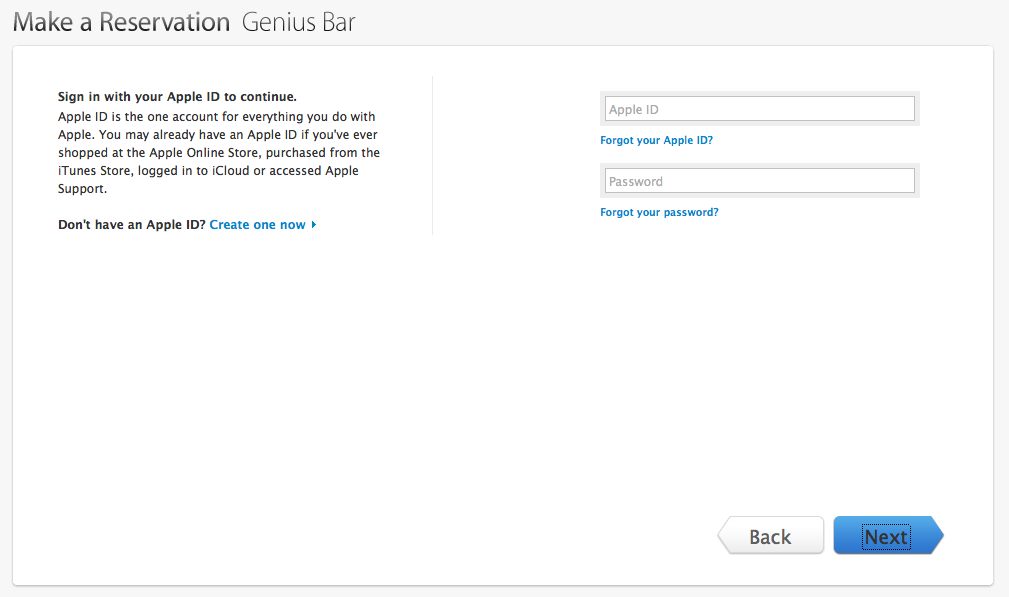1009x597 pixels.
Task: Click the gray border around the Apple ID field
Action: tap(759, 94)
